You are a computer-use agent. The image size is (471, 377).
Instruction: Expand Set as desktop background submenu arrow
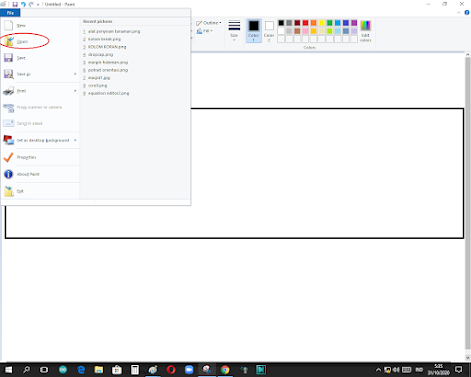coord(75,140)
